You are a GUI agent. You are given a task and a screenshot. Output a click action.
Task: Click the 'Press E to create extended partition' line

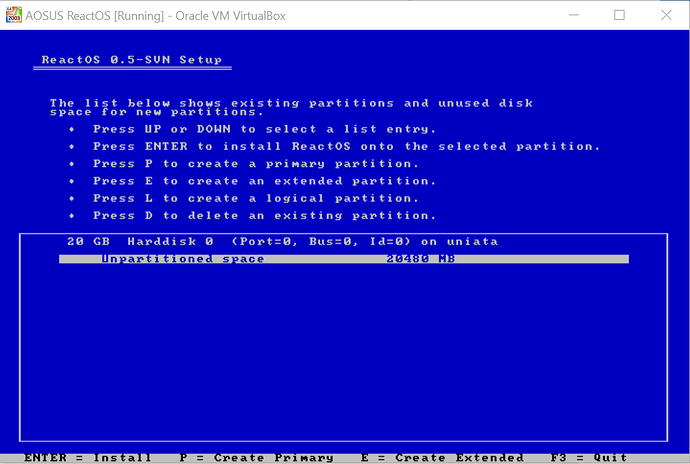(264, 181)
